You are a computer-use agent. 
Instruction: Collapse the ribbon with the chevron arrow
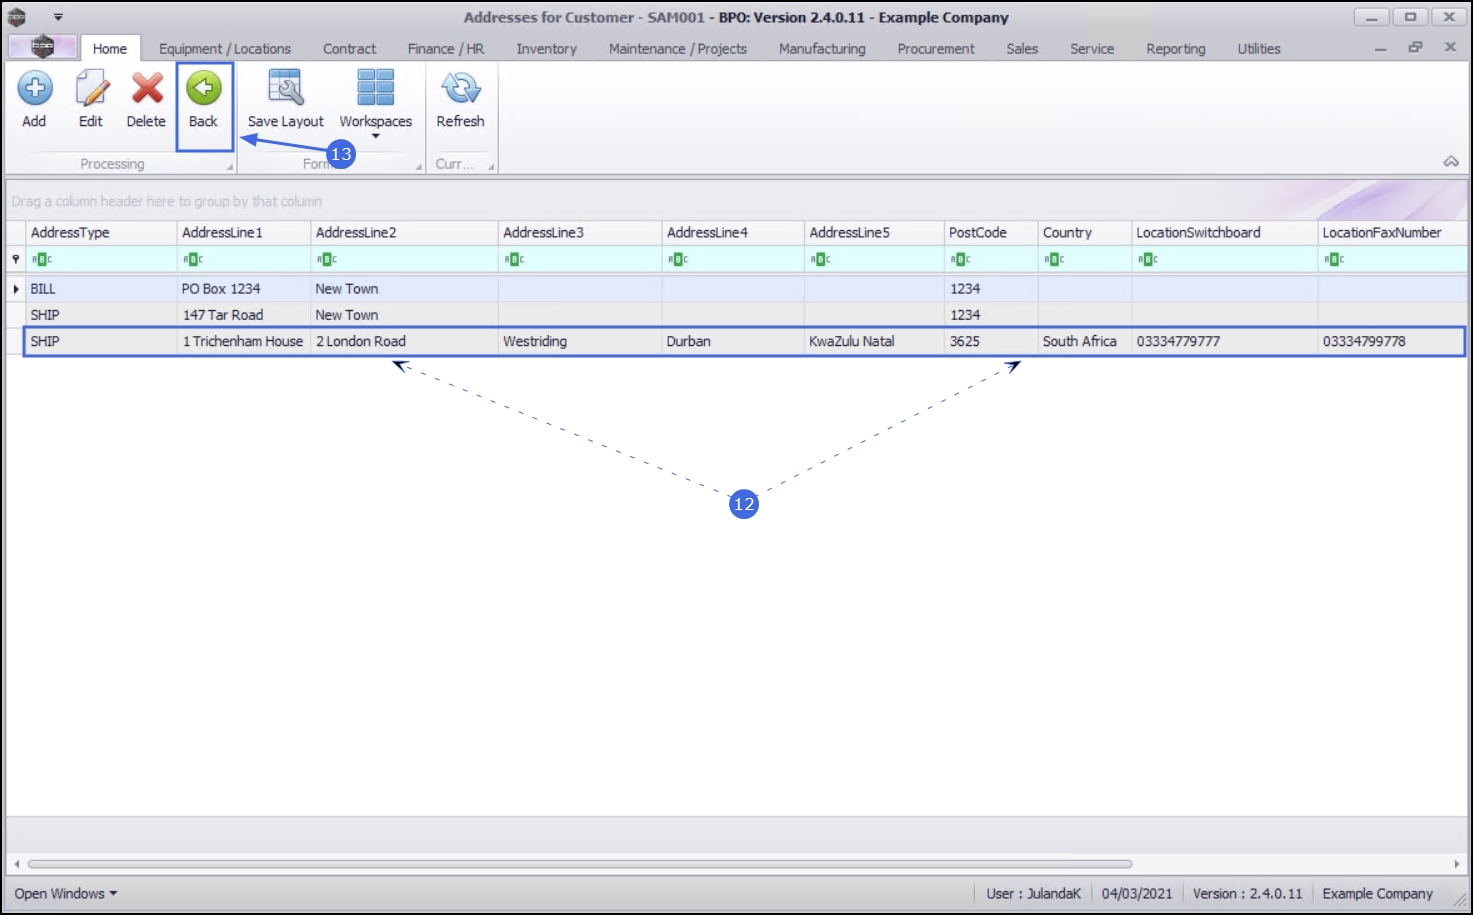coord(1451,162)
